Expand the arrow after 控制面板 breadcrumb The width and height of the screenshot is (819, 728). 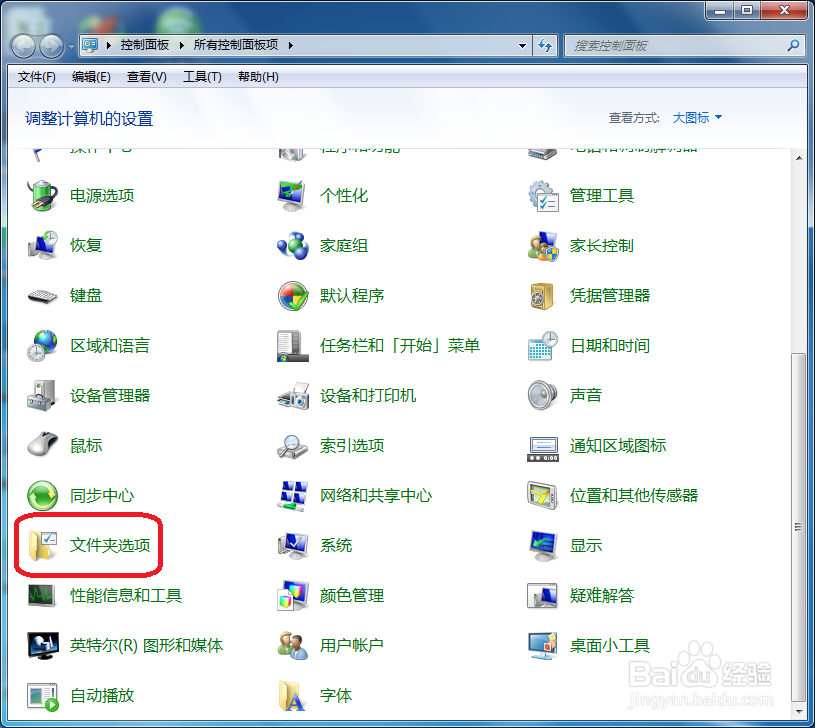(x=182, y=45)
